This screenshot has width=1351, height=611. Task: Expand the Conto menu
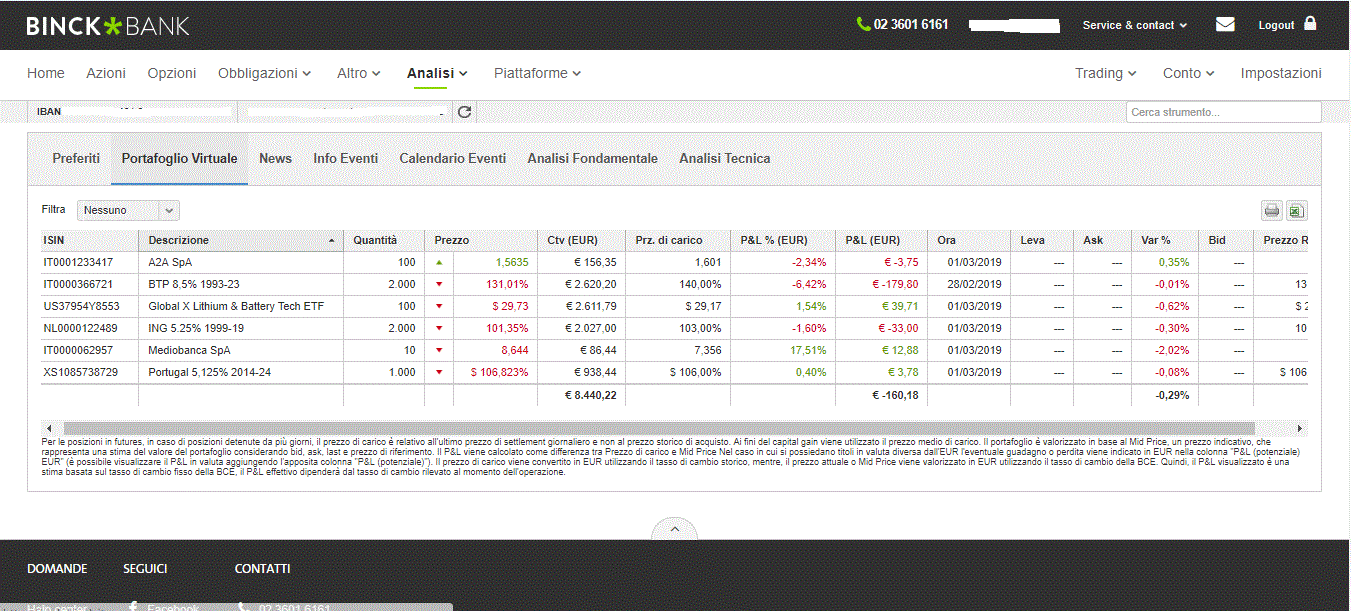click(x=1189, y=73)
